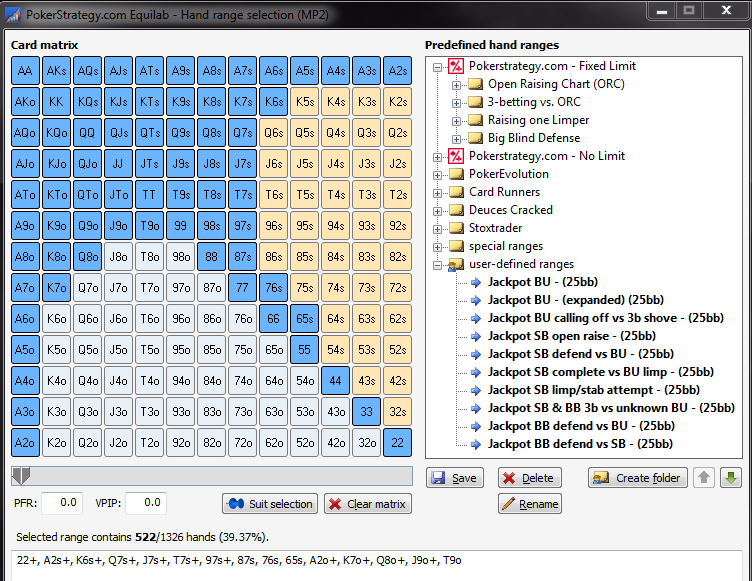Image resolution: width=752 pixels, height=581 pixels.
Task: Click the special ranges folder icon
Action: [456, 246]
